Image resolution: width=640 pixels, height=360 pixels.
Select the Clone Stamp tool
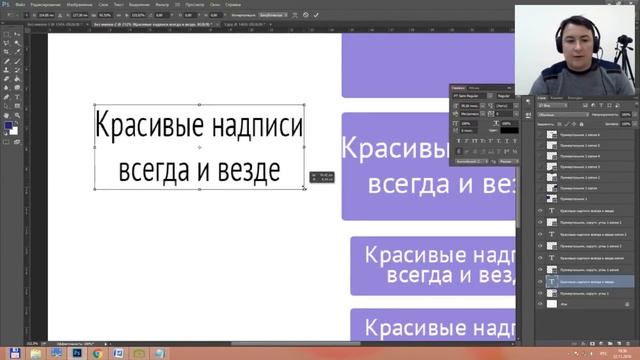[x=7, y=70]
